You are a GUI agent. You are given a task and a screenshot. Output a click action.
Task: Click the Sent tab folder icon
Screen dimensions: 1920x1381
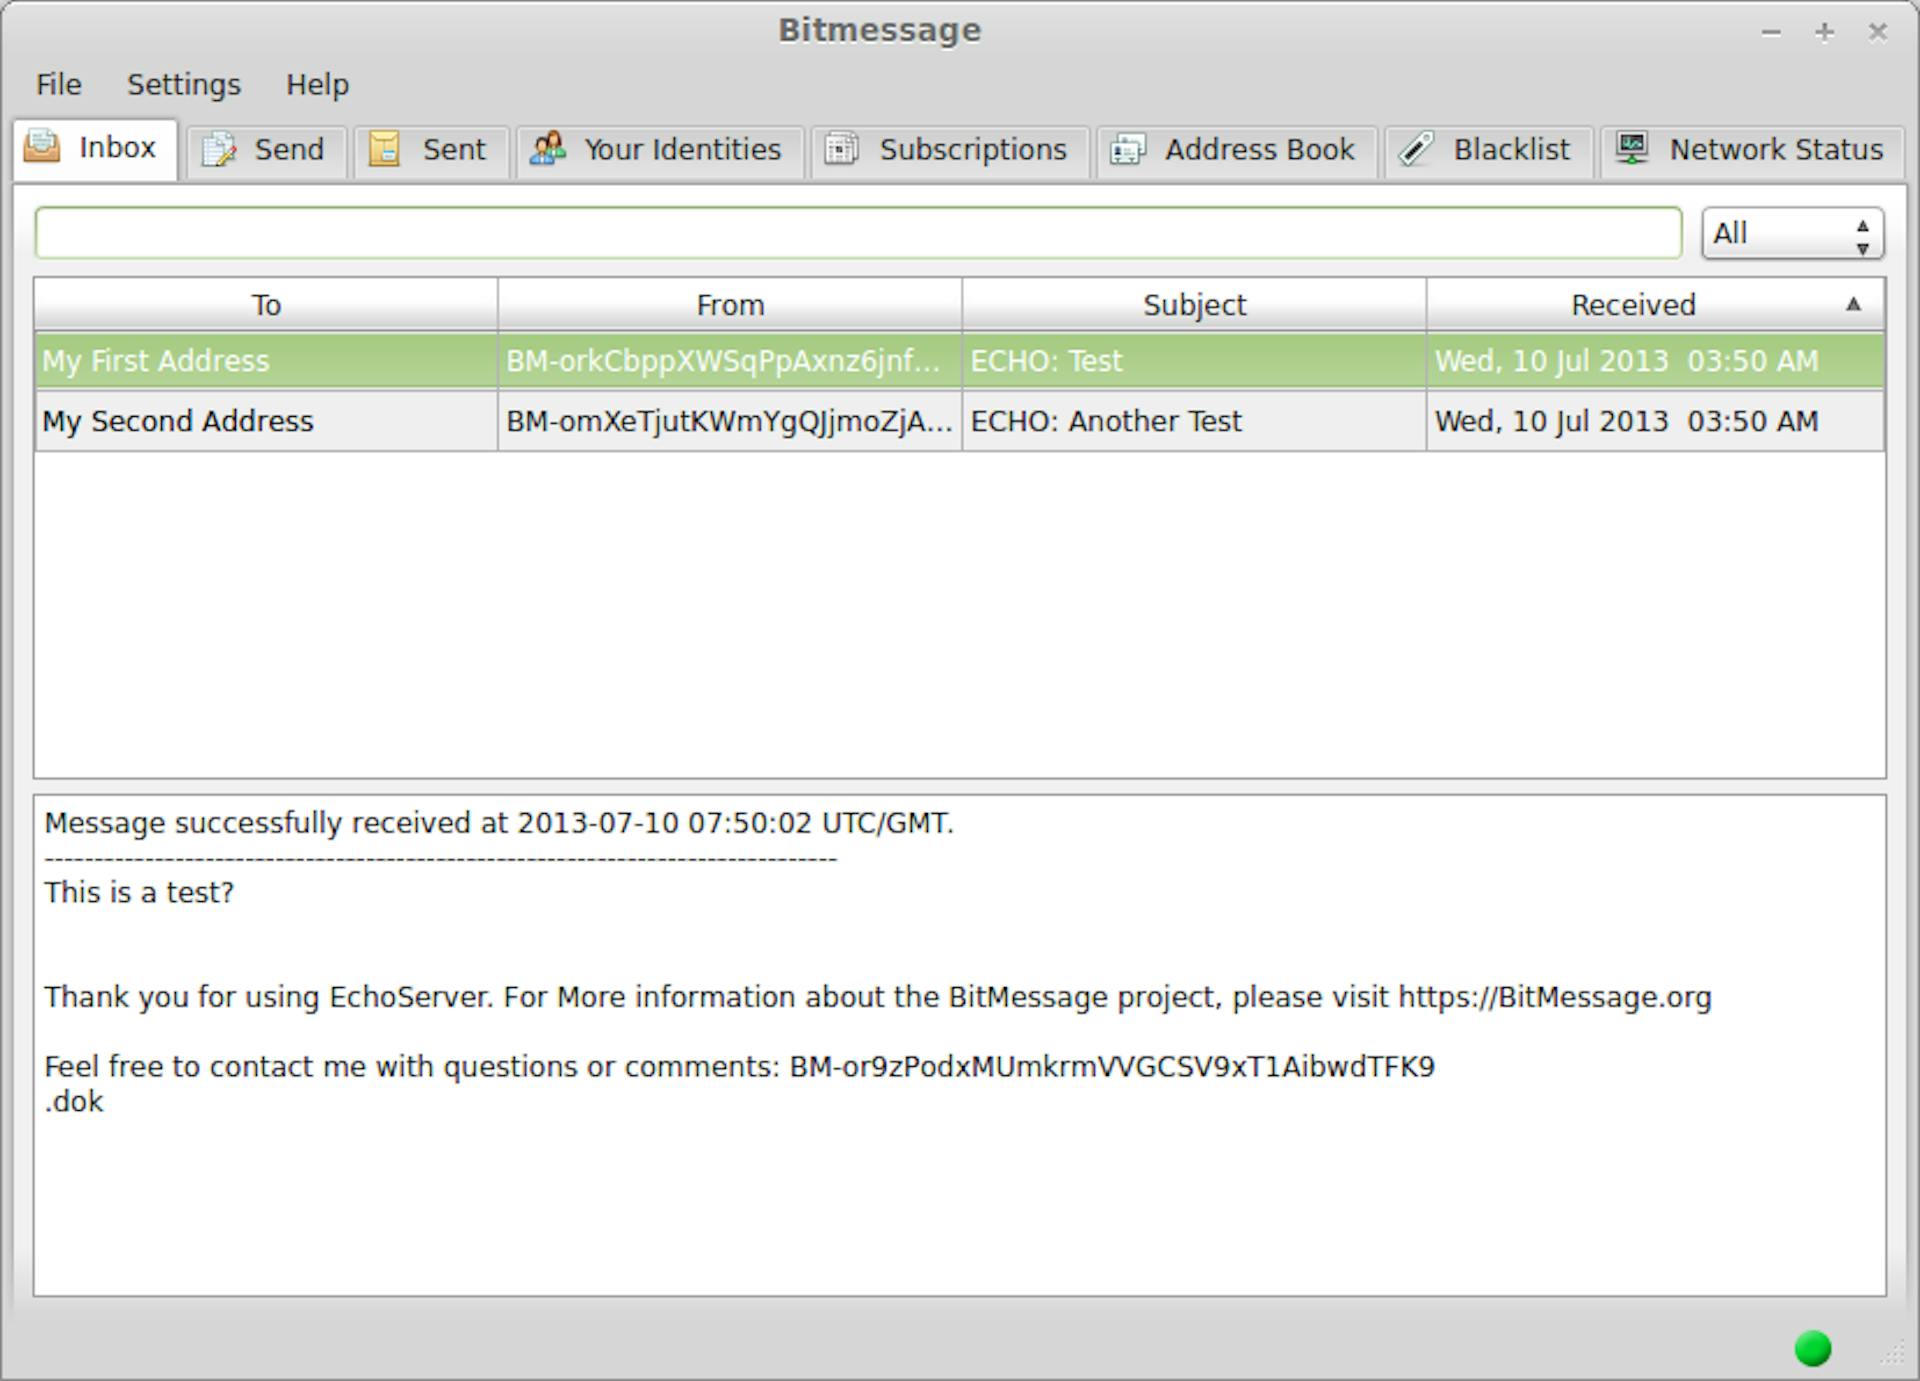tap(385, 150)
